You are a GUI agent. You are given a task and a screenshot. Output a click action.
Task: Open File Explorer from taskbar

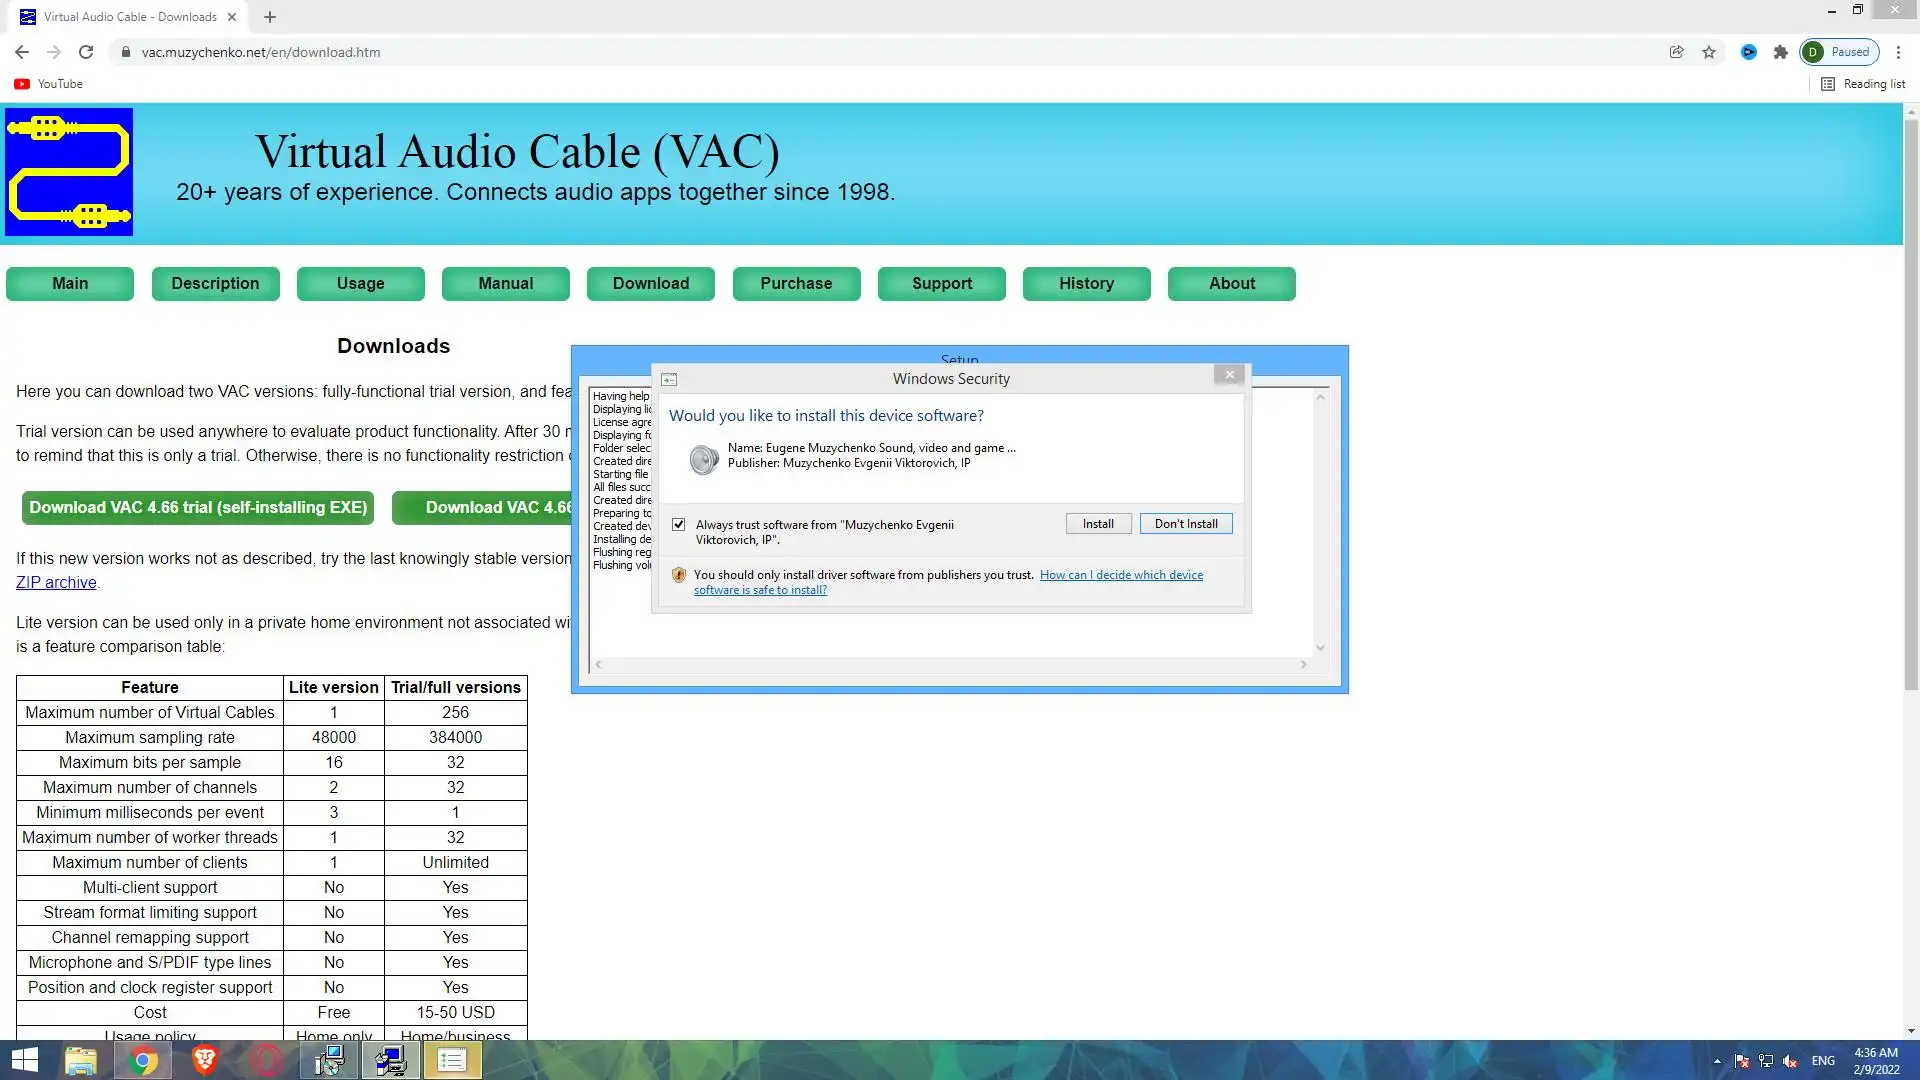click(x=80, y=1060)
